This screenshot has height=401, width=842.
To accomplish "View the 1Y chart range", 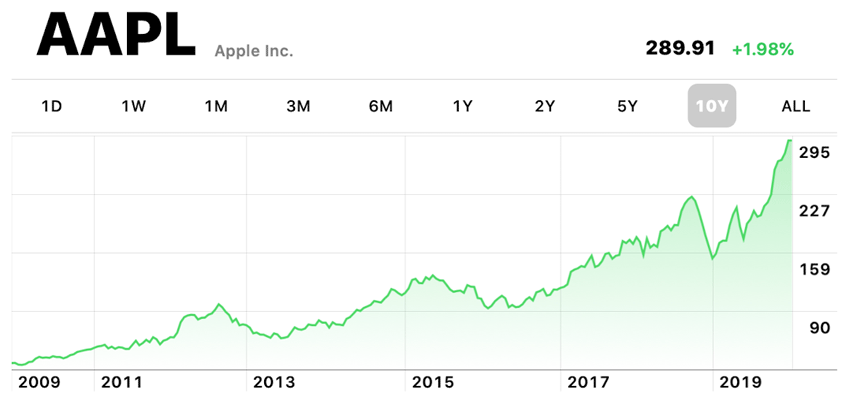I will pos(462,106).
